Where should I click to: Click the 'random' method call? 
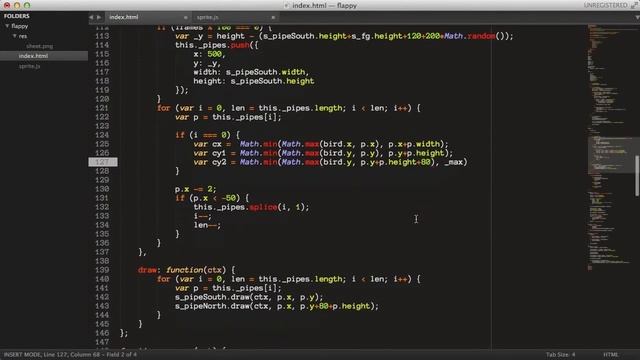481,36
